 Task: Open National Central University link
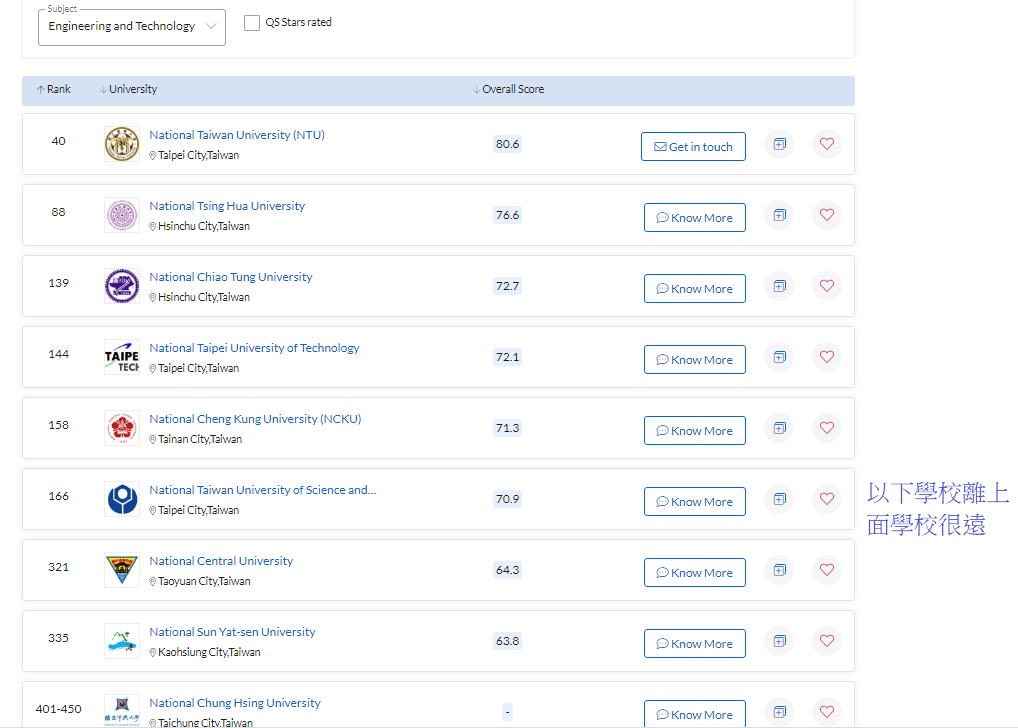point(221,561)
